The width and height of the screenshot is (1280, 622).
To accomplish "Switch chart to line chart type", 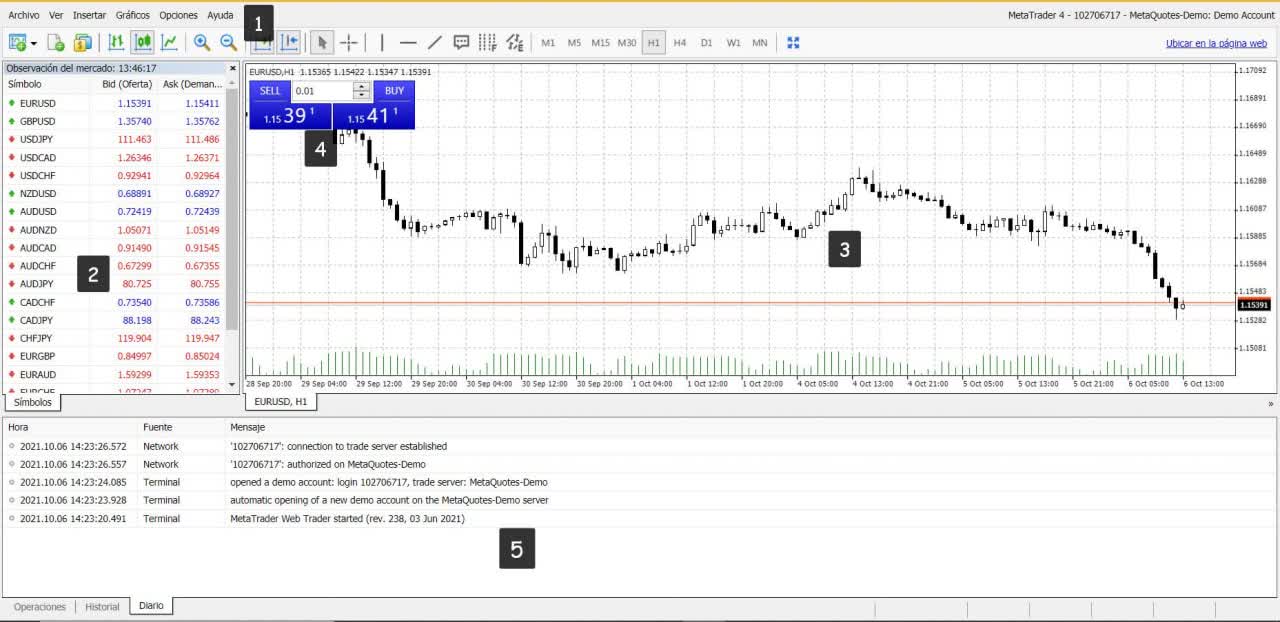I will [x=170, y=42].
